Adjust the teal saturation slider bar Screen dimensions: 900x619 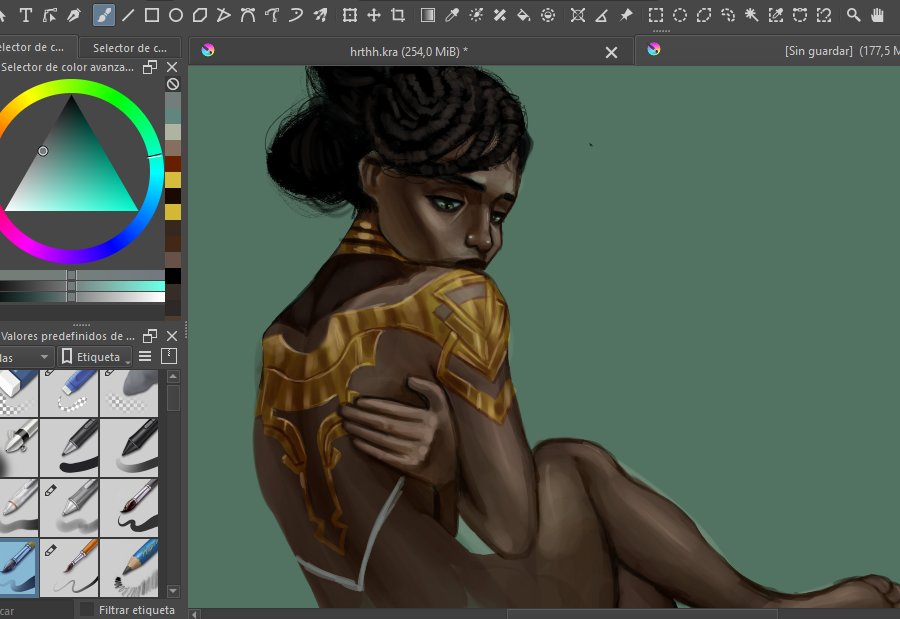tap(82, 286)
